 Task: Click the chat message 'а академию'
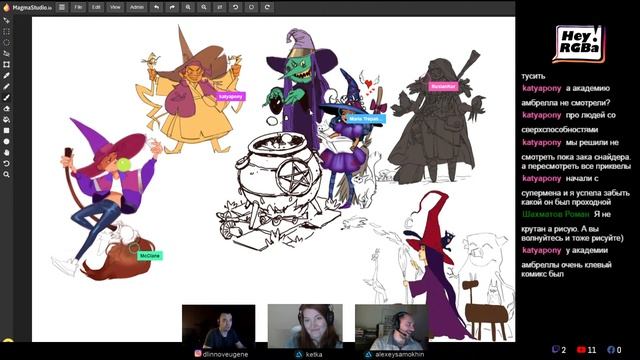click(588, 88)
